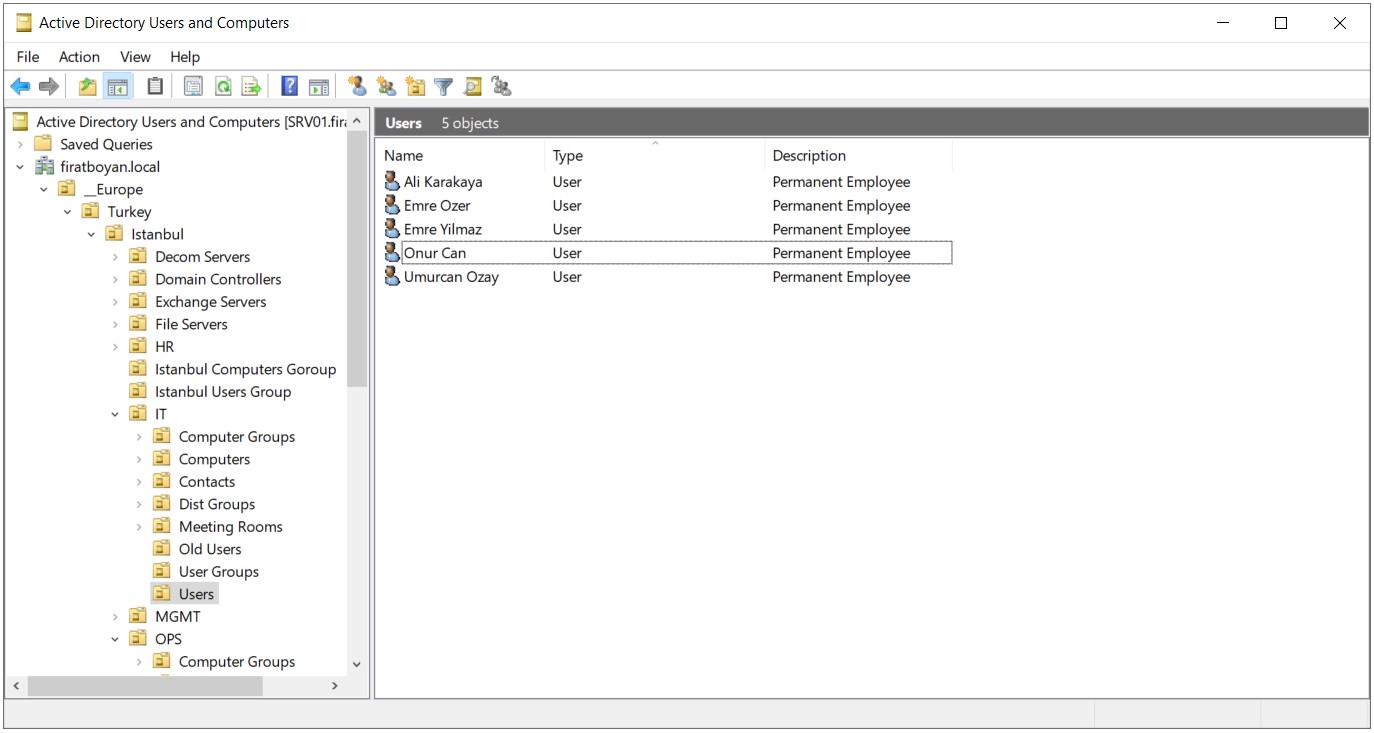Refresh the view with green arrow icon
This screenshot has height=733, width=1374.
tap(223, 87)
